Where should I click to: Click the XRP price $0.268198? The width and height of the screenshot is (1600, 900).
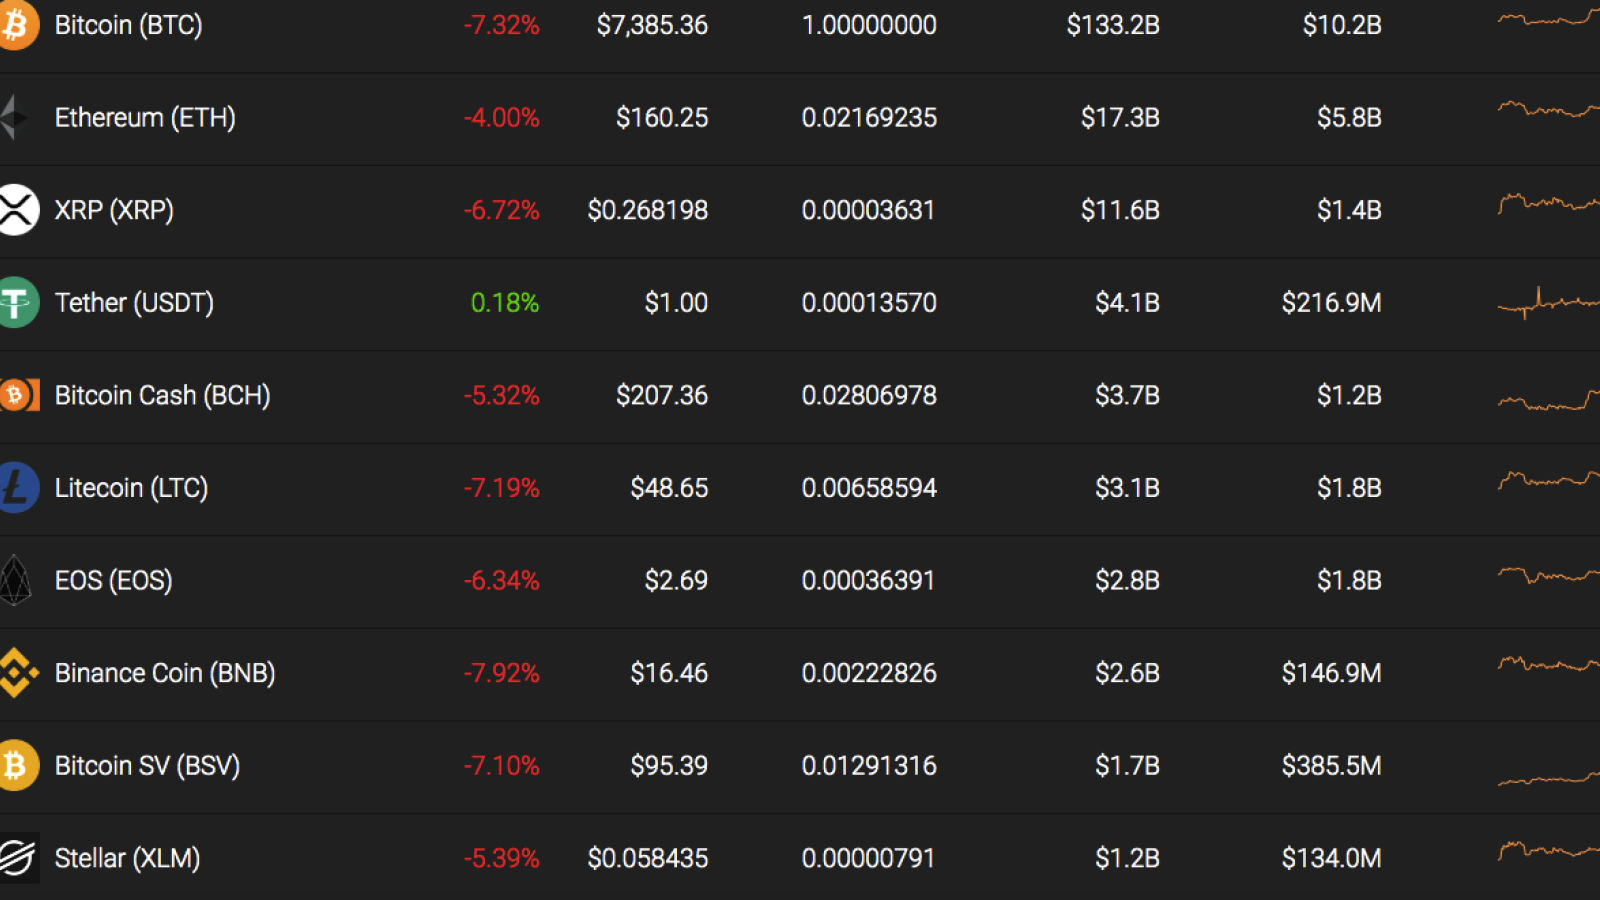point(648,210)
